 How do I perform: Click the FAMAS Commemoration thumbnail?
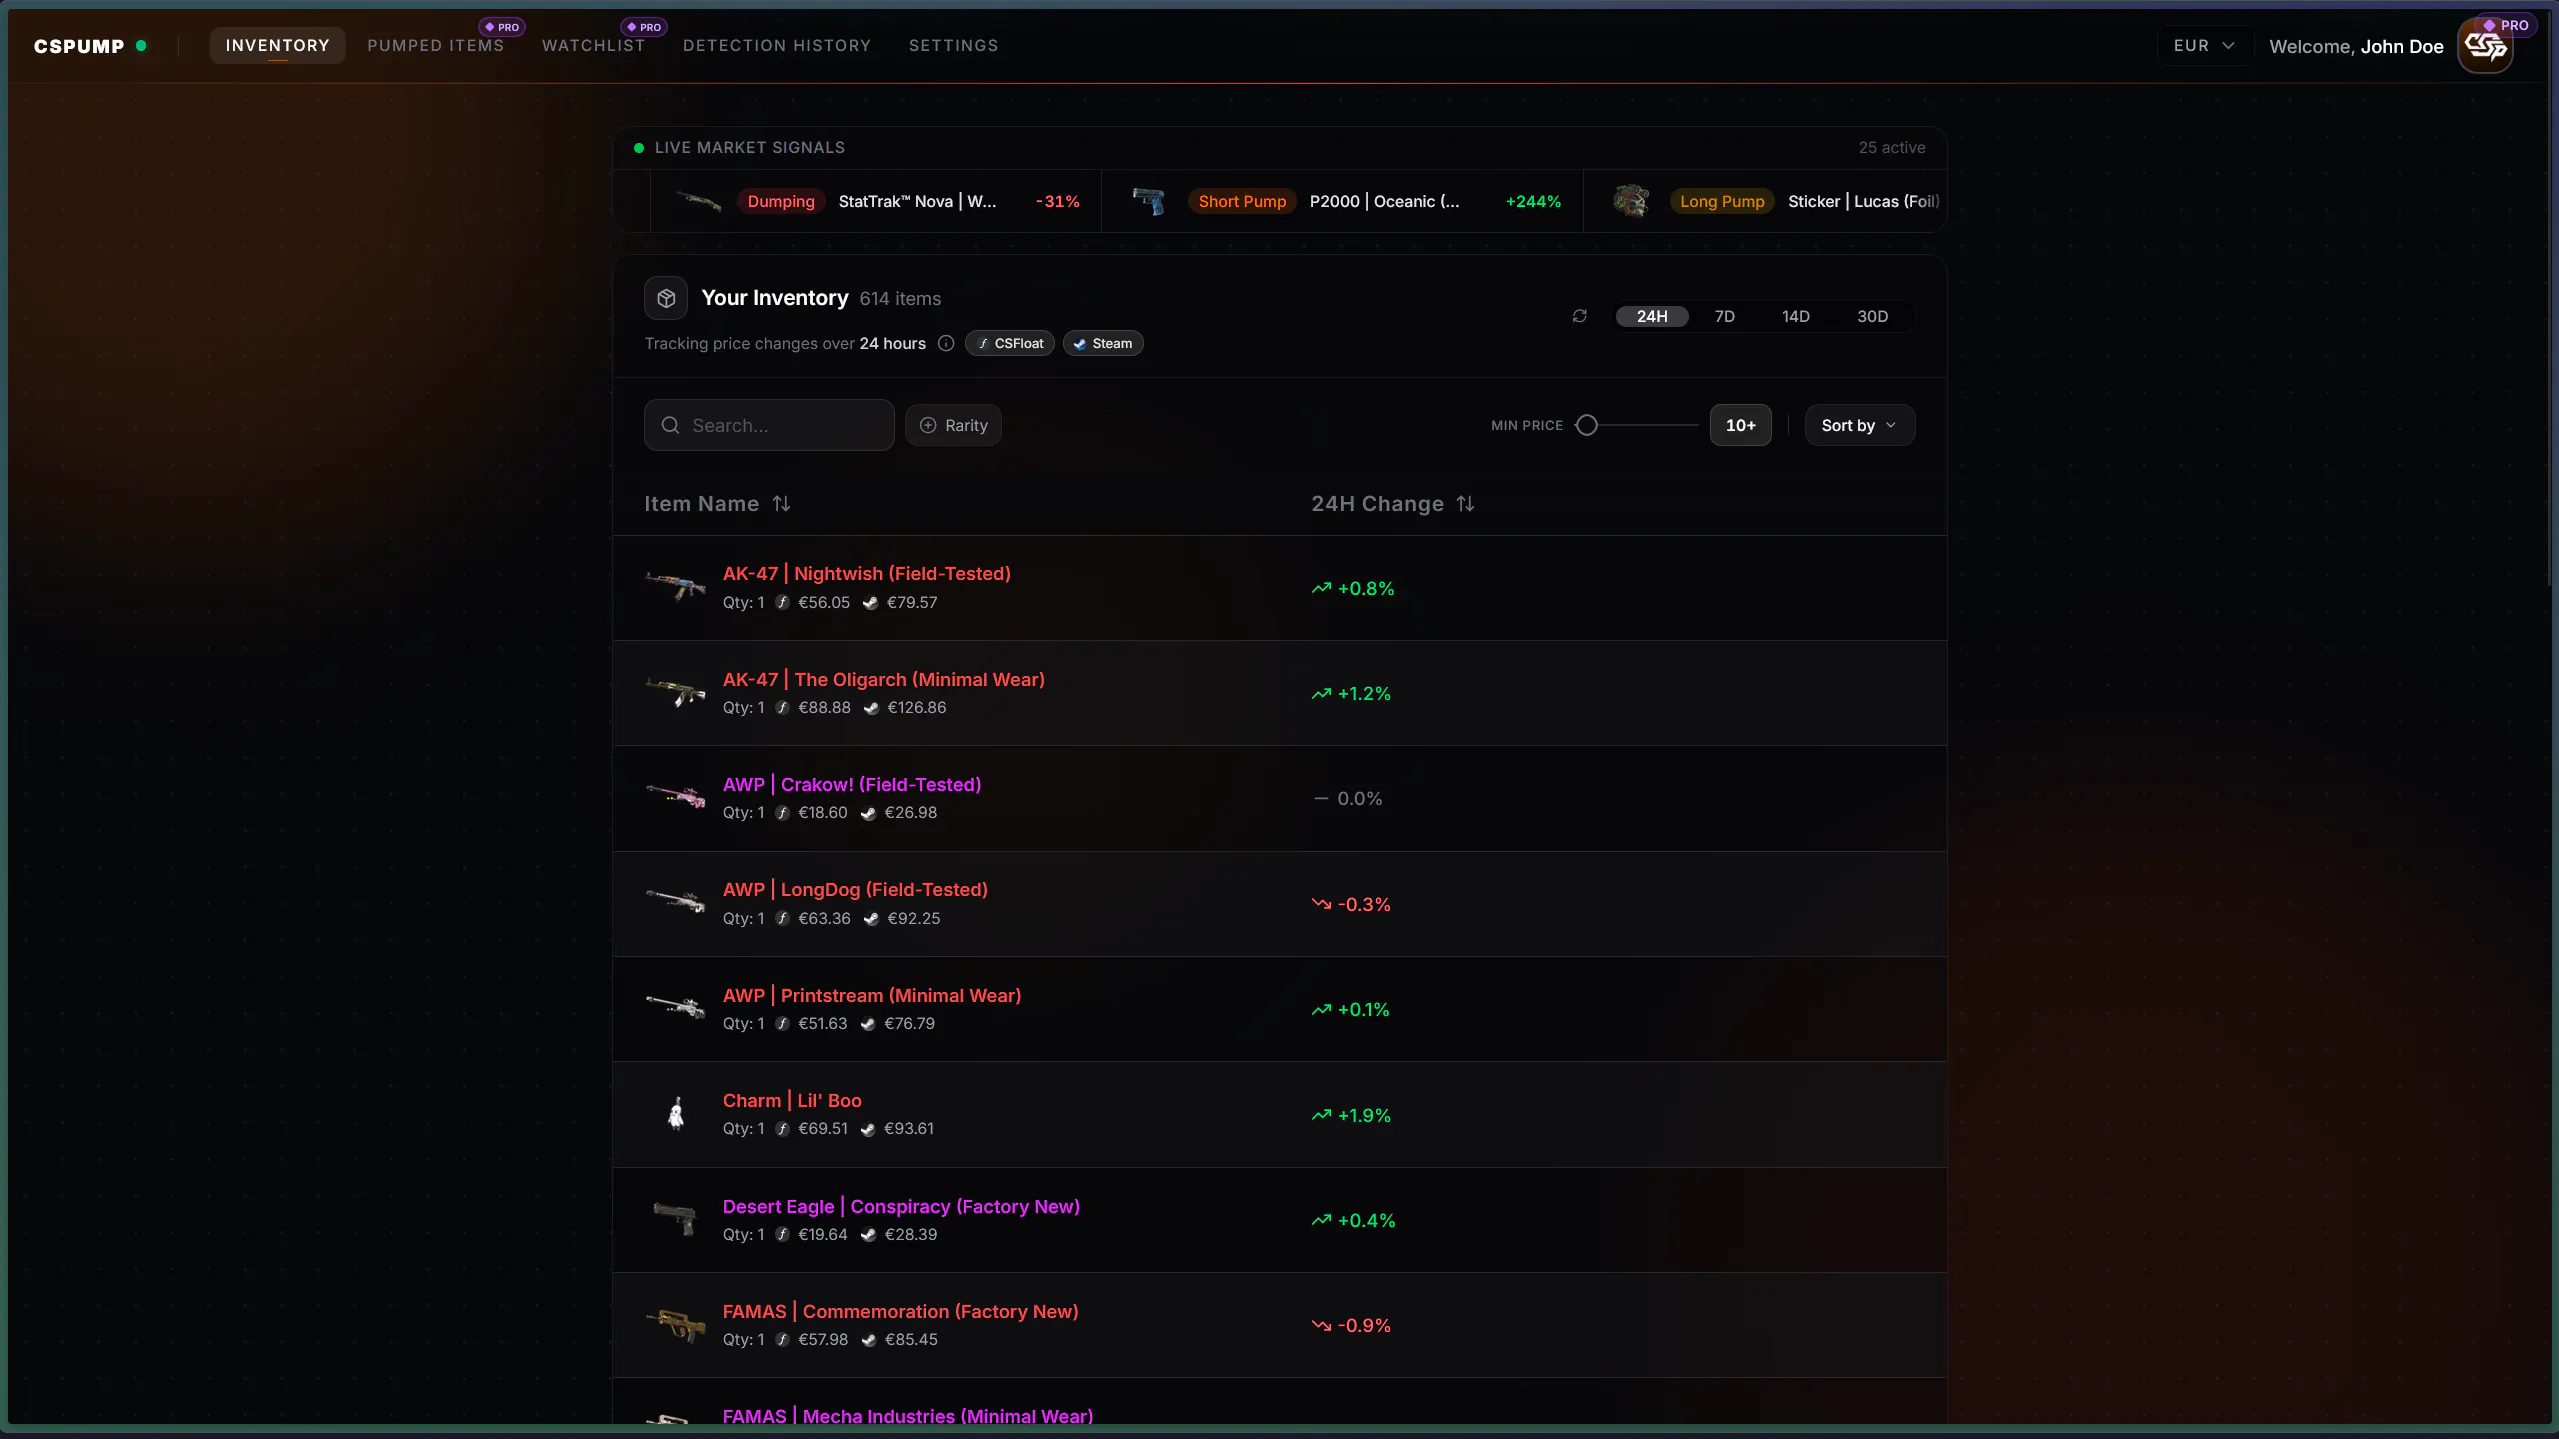click(x=676, y=1324)
